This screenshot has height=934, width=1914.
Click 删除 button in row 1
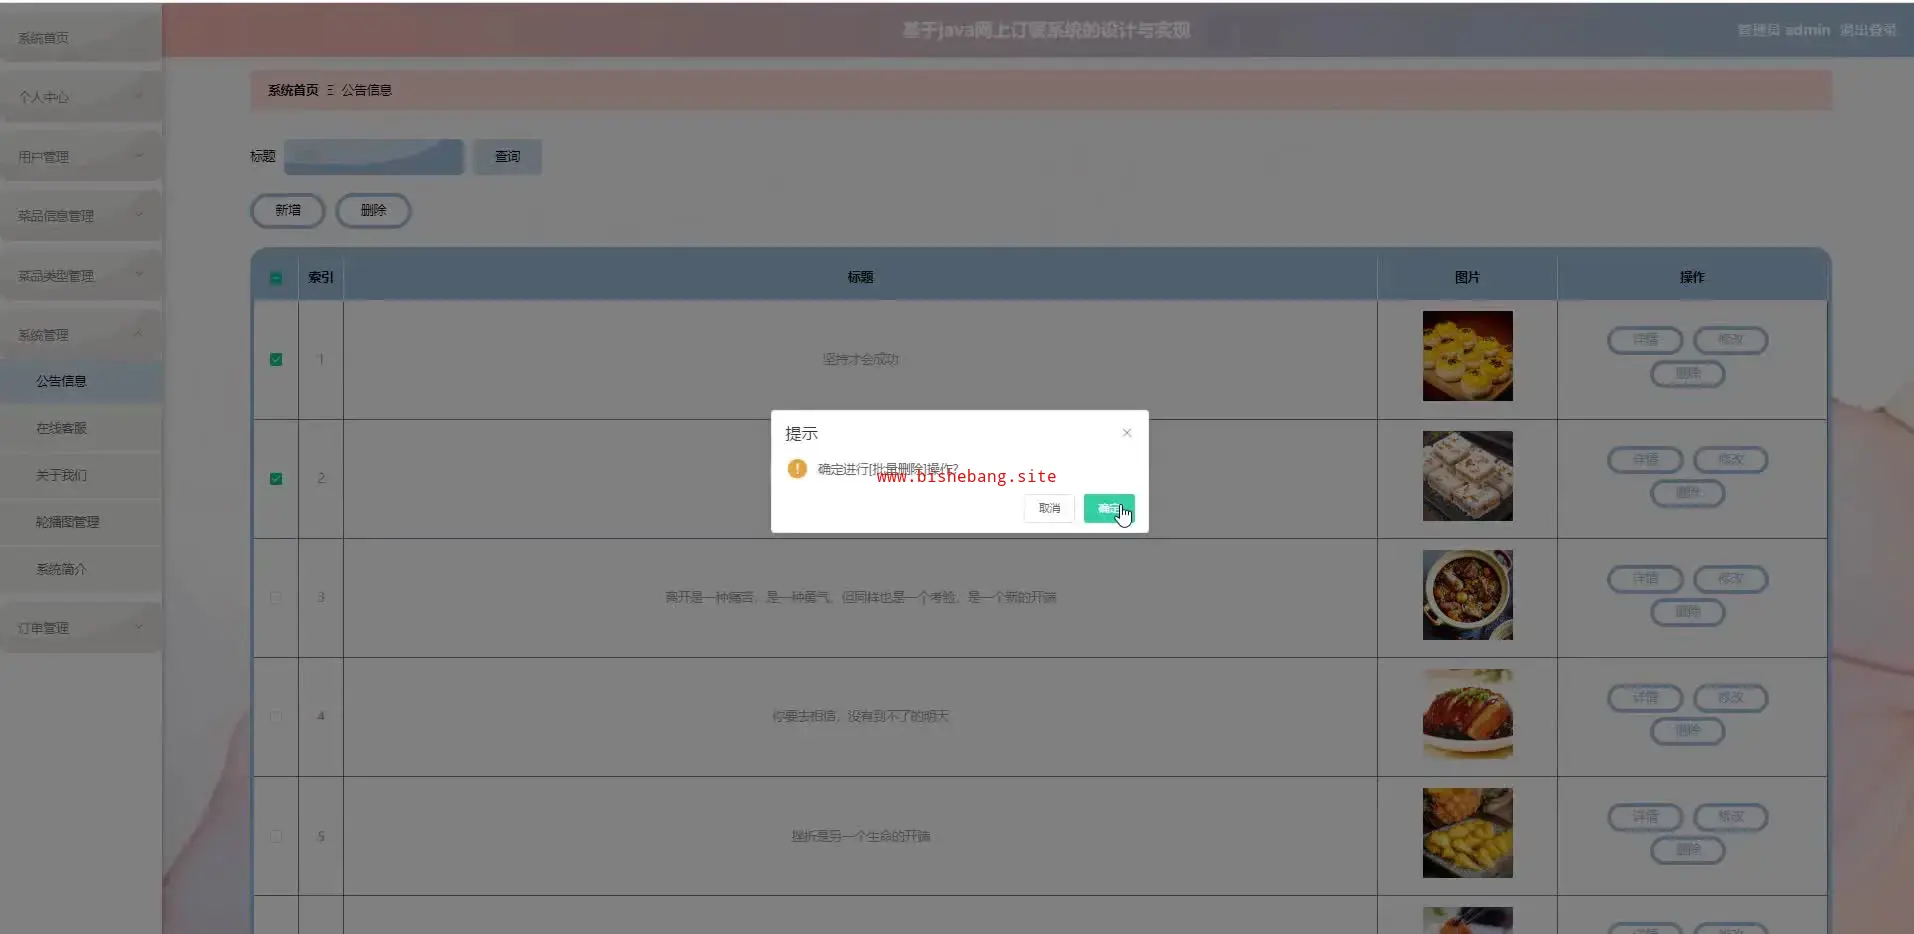(x=1688, y=374)
